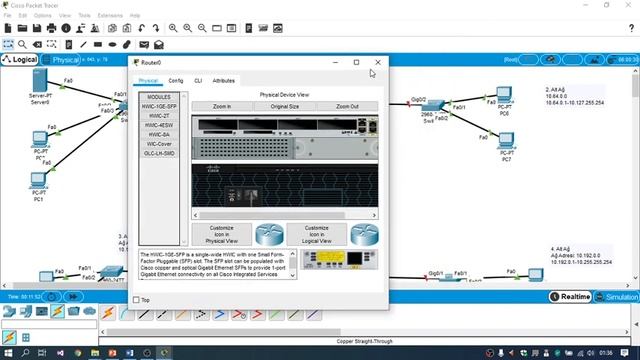Switch to Realtime mode

pyautogui.click(x=570, y=297)
